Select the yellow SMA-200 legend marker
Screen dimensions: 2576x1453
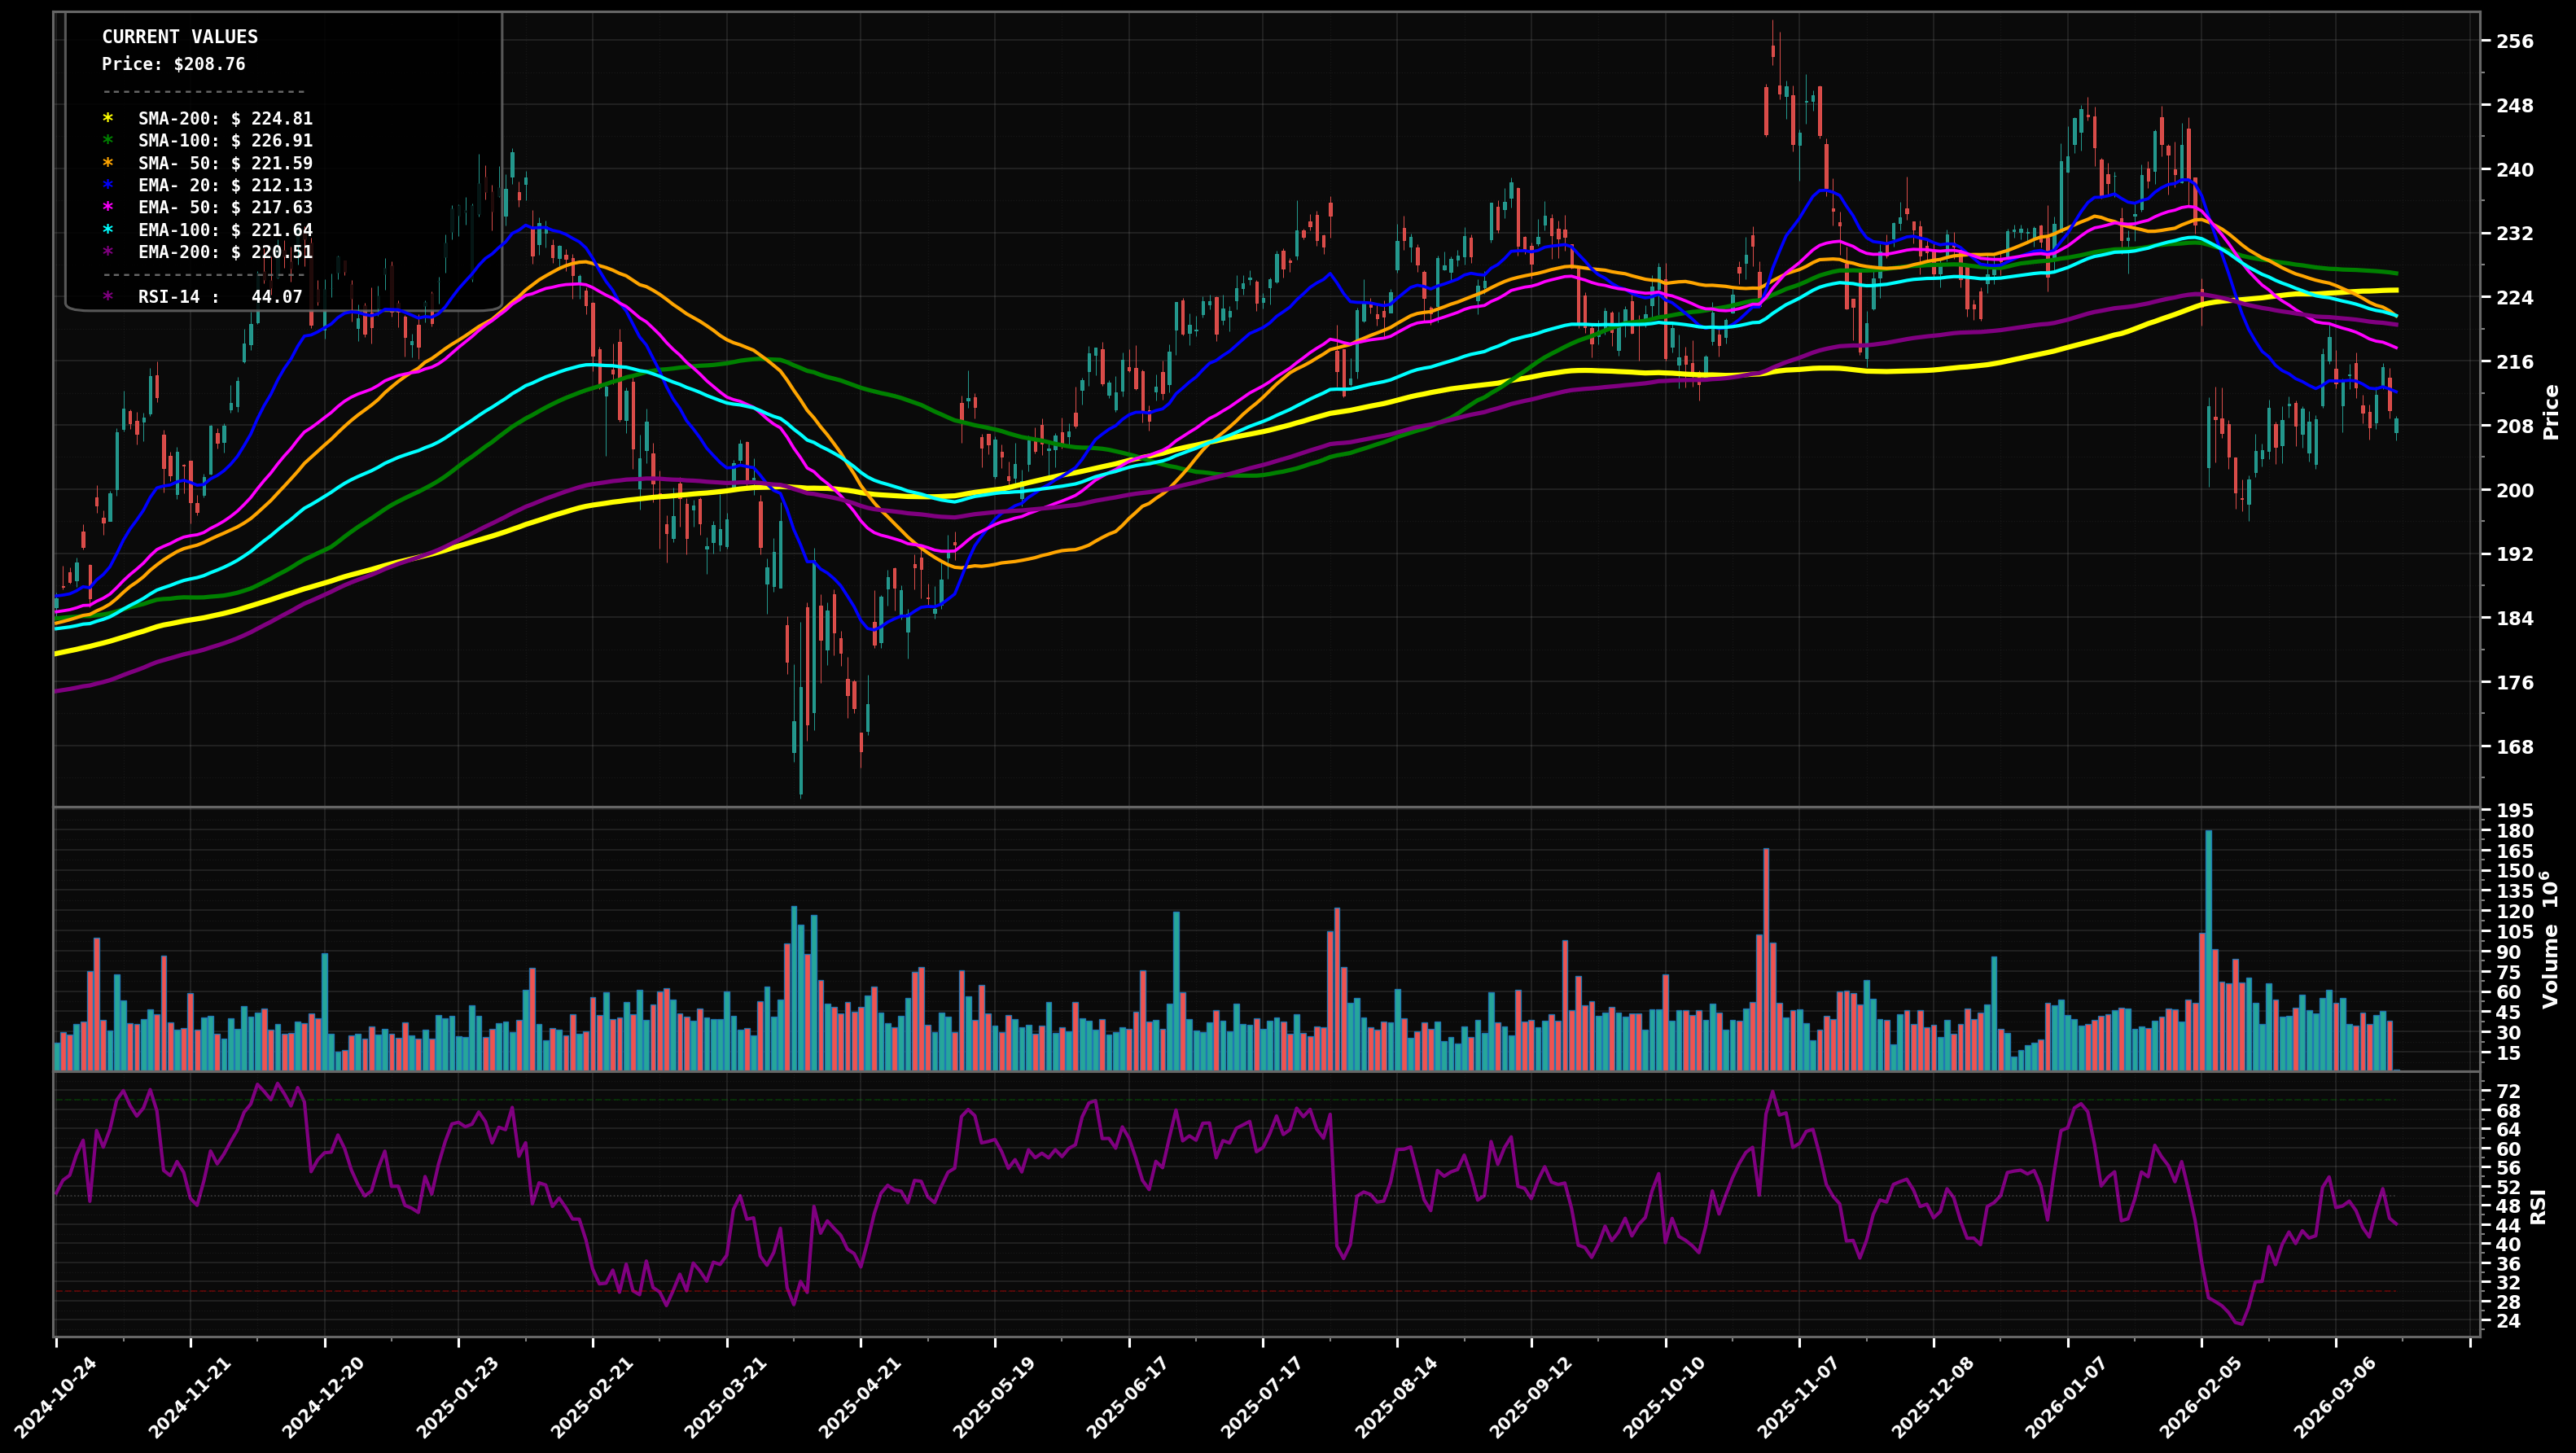pyautogui.click(x=110, y=119)
